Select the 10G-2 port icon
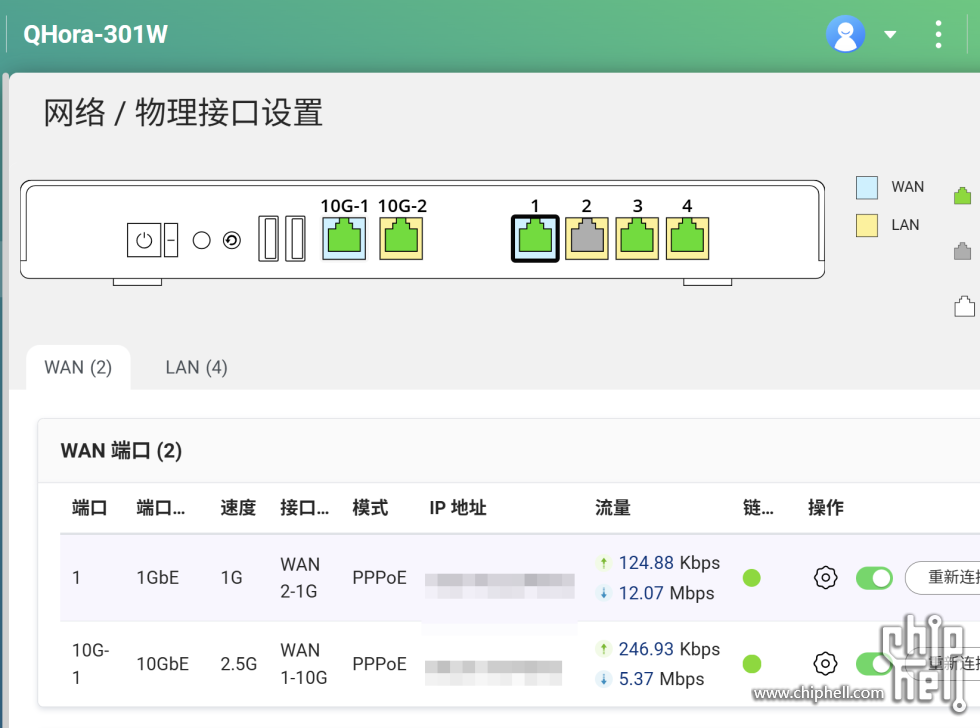 click(401, 238)
